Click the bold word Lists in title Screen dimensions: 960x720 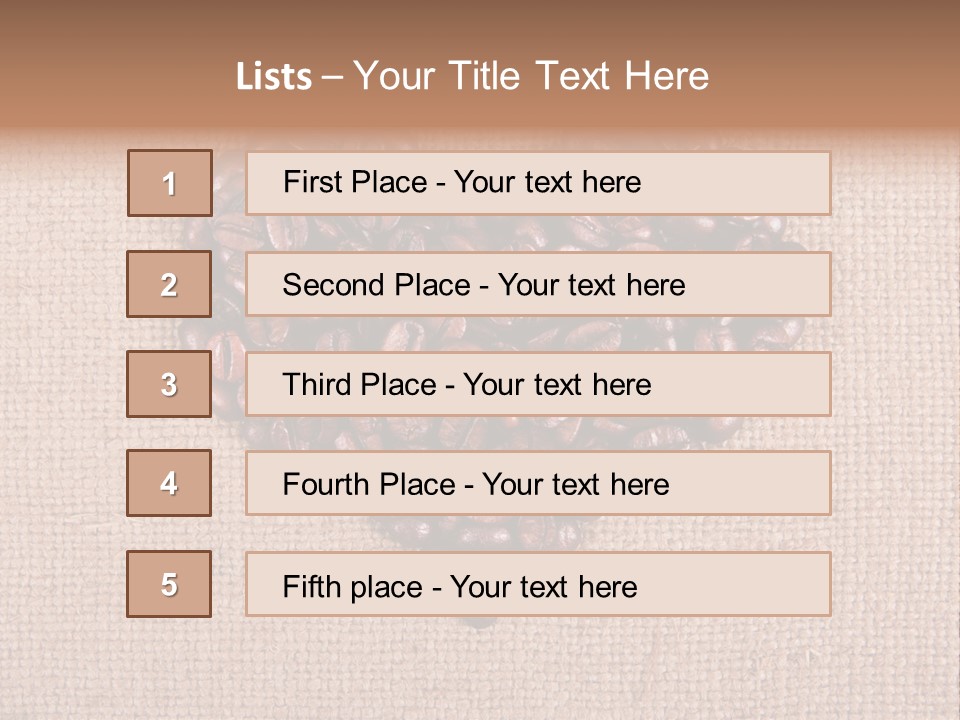pos(274,77)
